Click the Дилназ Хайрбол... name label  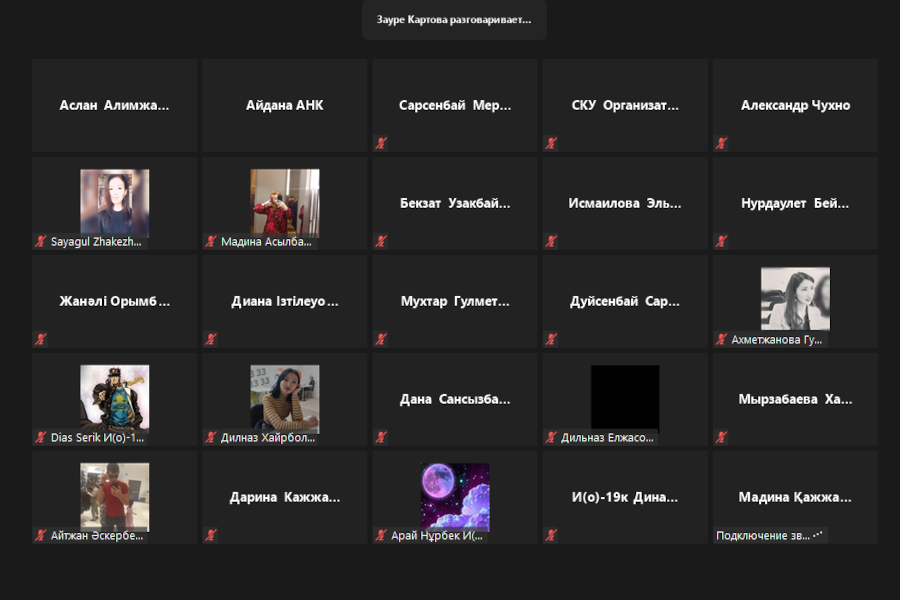(x=268, y=438)
